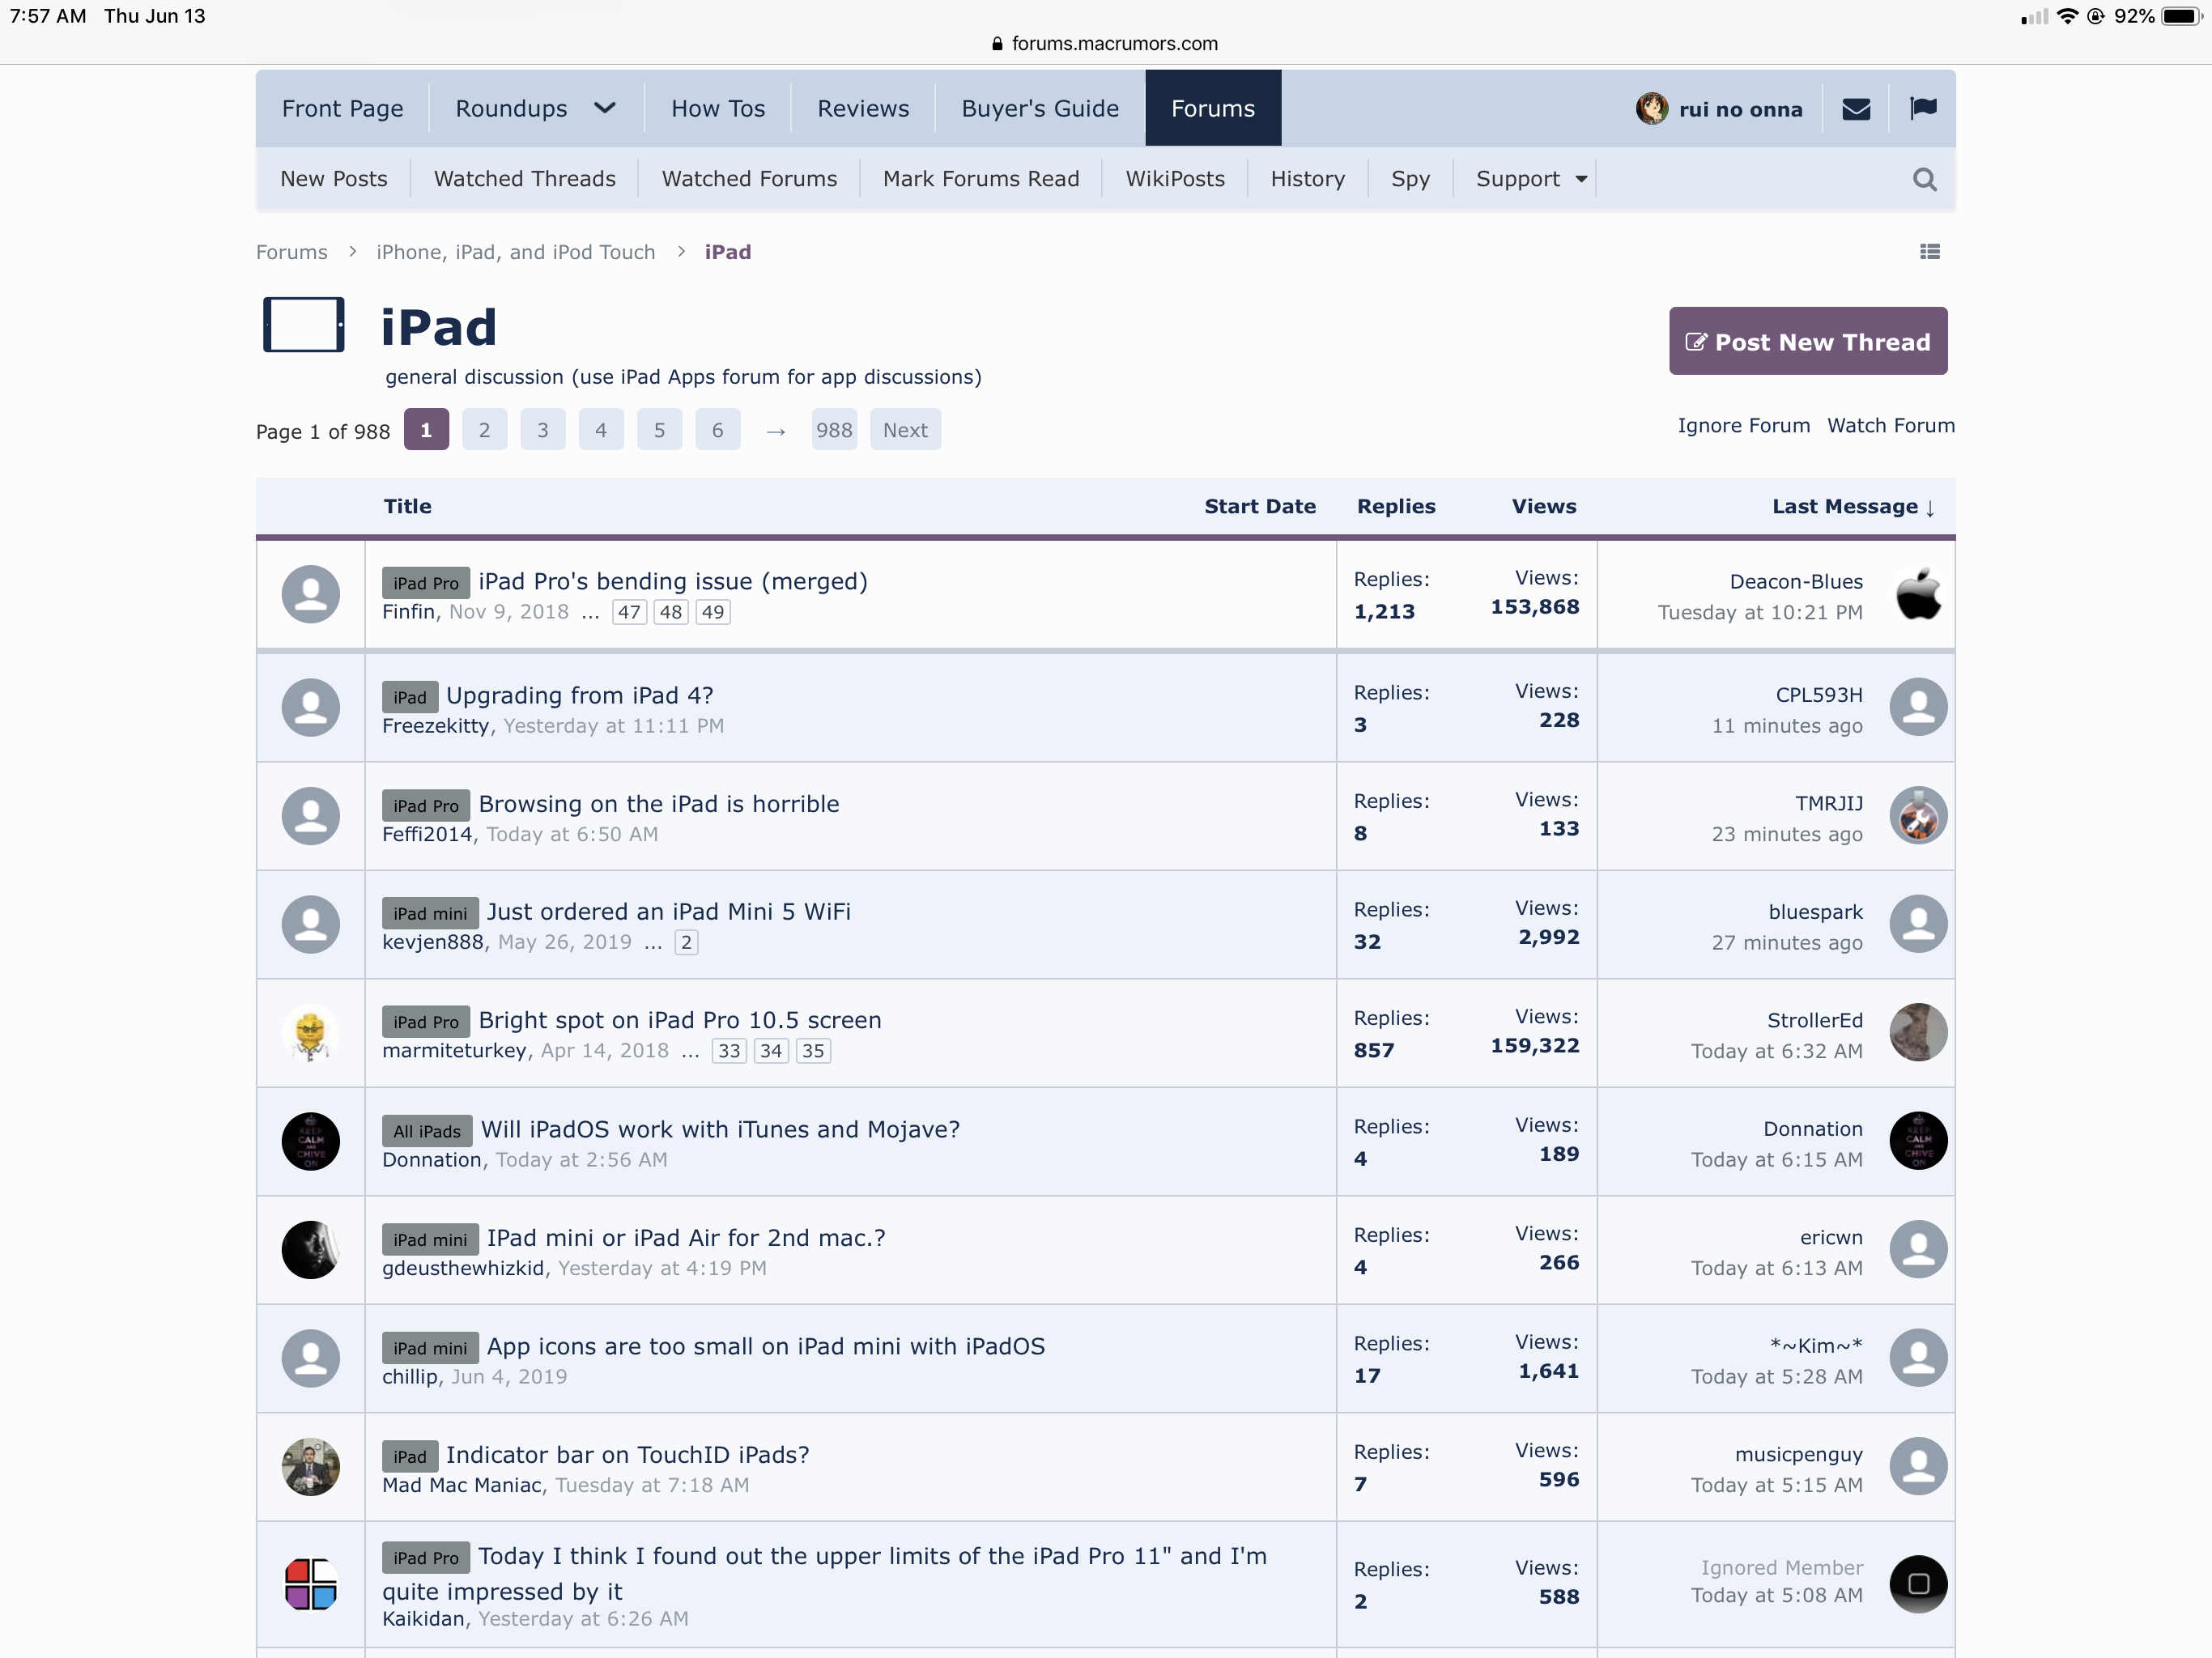The width and height of the screenshot is (2212, 1658).
Task: Click the large iPad forum icon
Action: [x=304, y=325]
